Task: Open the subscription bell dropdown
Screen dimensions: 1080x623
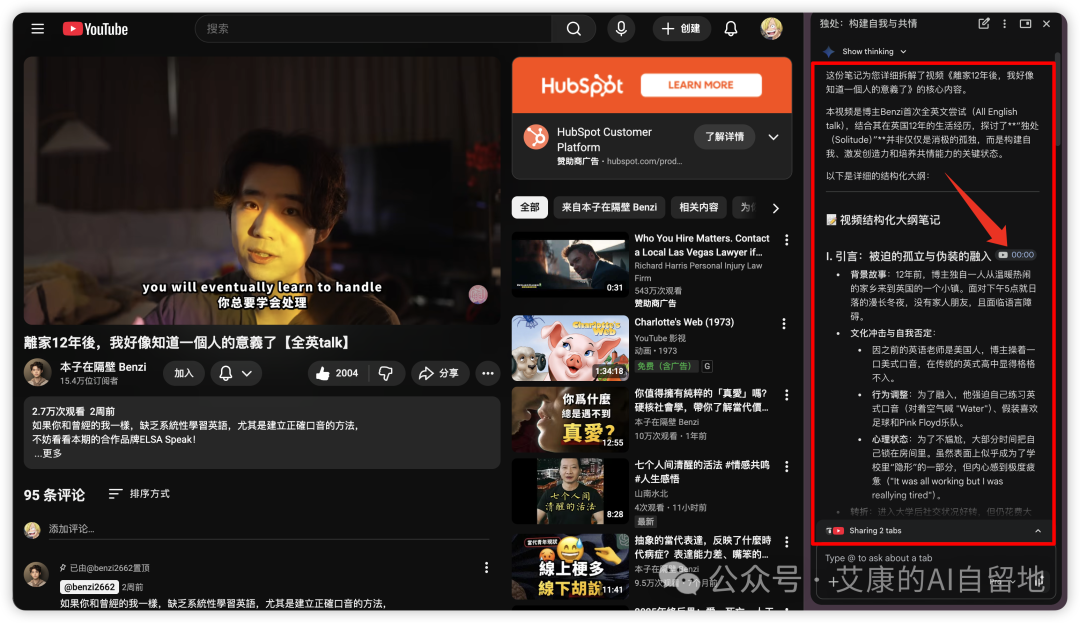Action: 236,373
